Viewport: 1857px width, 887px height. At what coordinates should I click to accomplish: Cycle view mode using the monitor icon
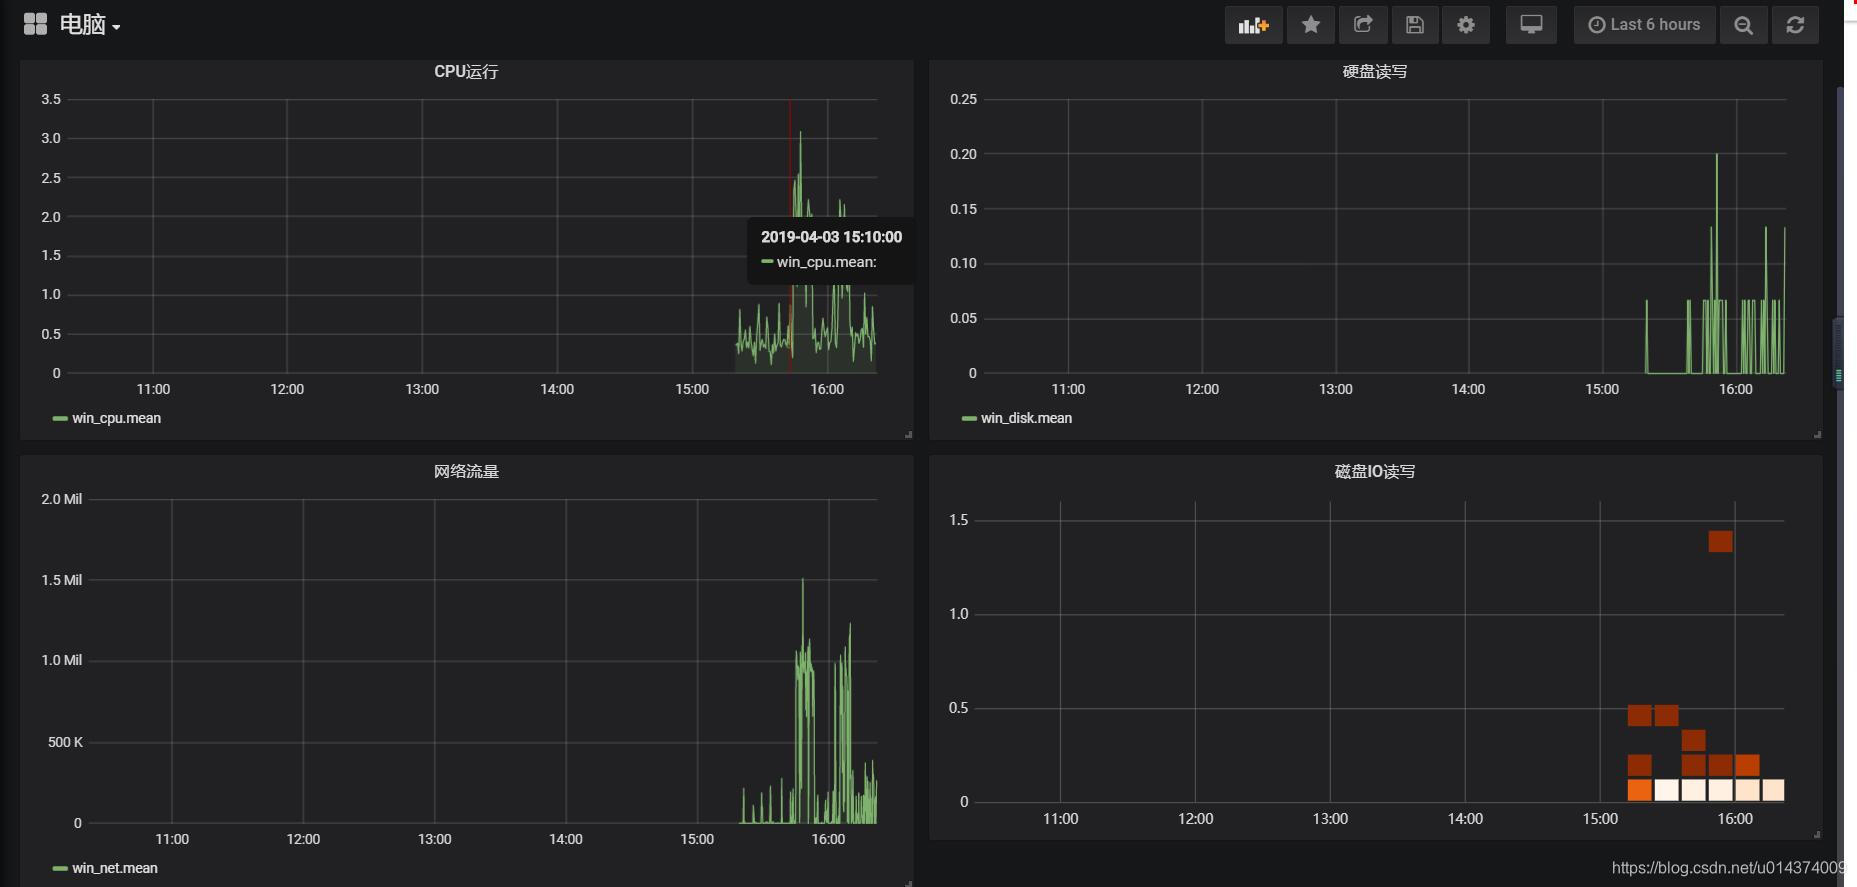[x=1531, y=25]
